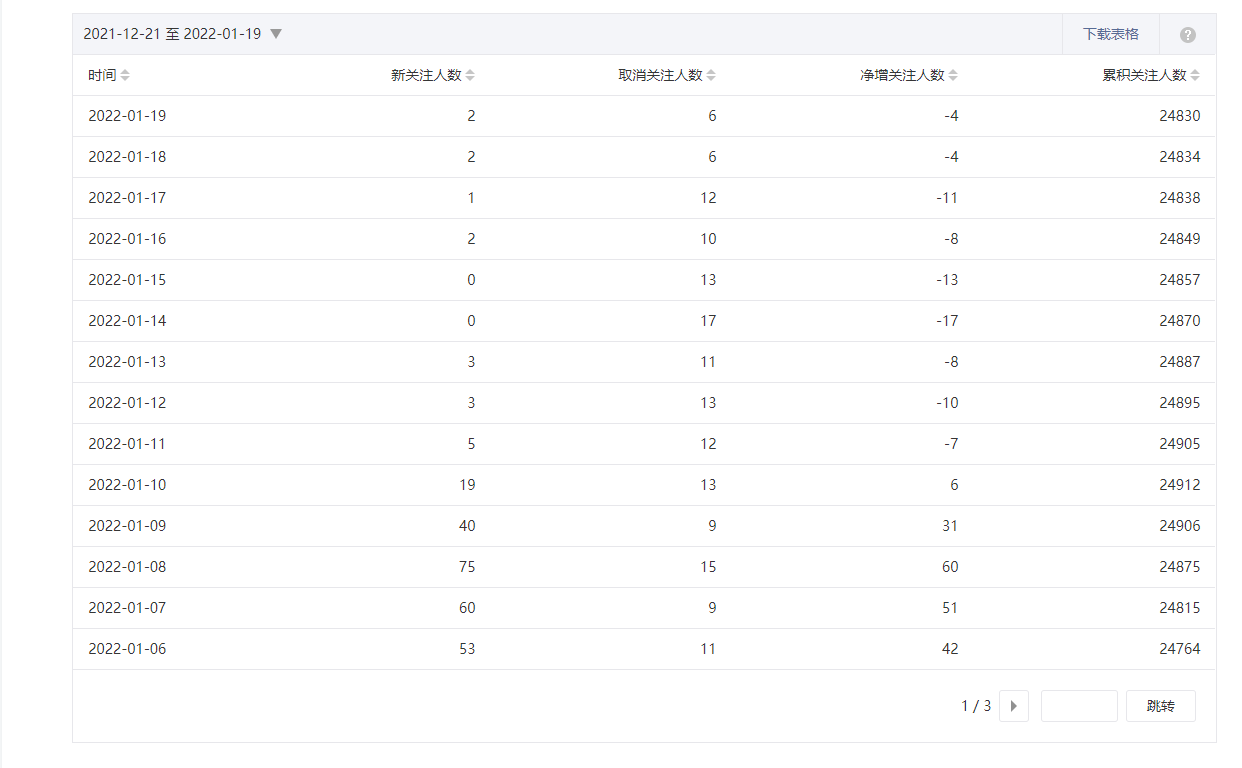Sort by 时间 column sort icon
The height and width of the screenshot is (768, 1242).
125,75
